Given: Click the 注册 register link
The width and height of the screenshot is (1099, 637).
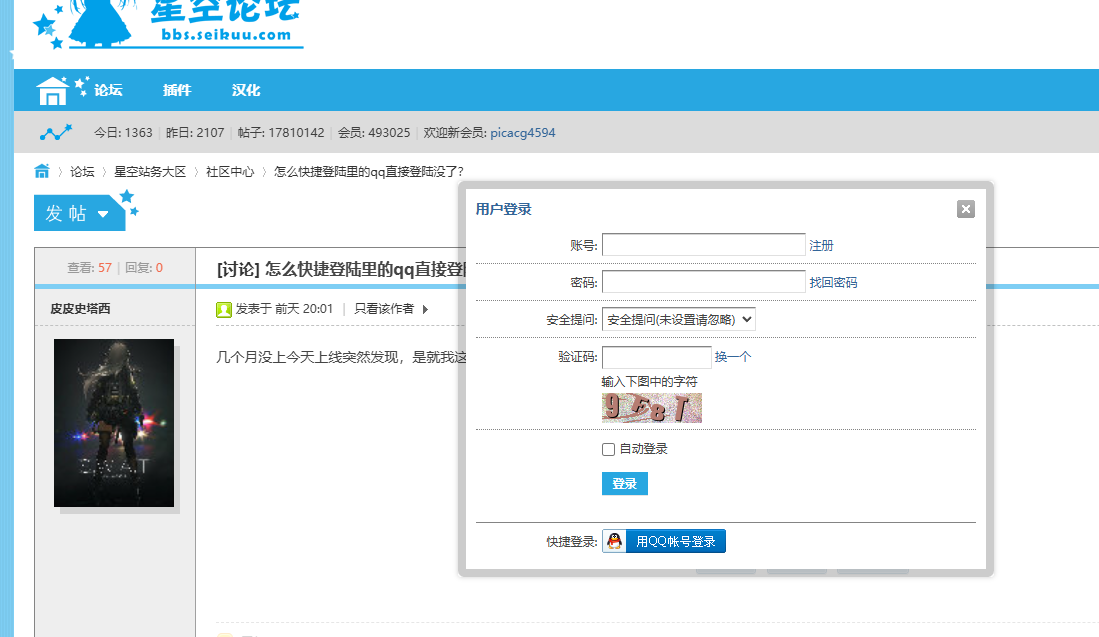Looking at the screenshot, I should click(821, 245).
